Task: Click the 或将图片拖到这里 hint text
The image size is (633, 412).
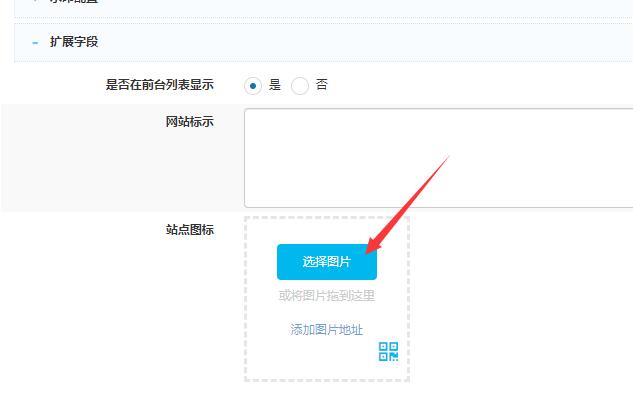Action: (x=327, y=296)
